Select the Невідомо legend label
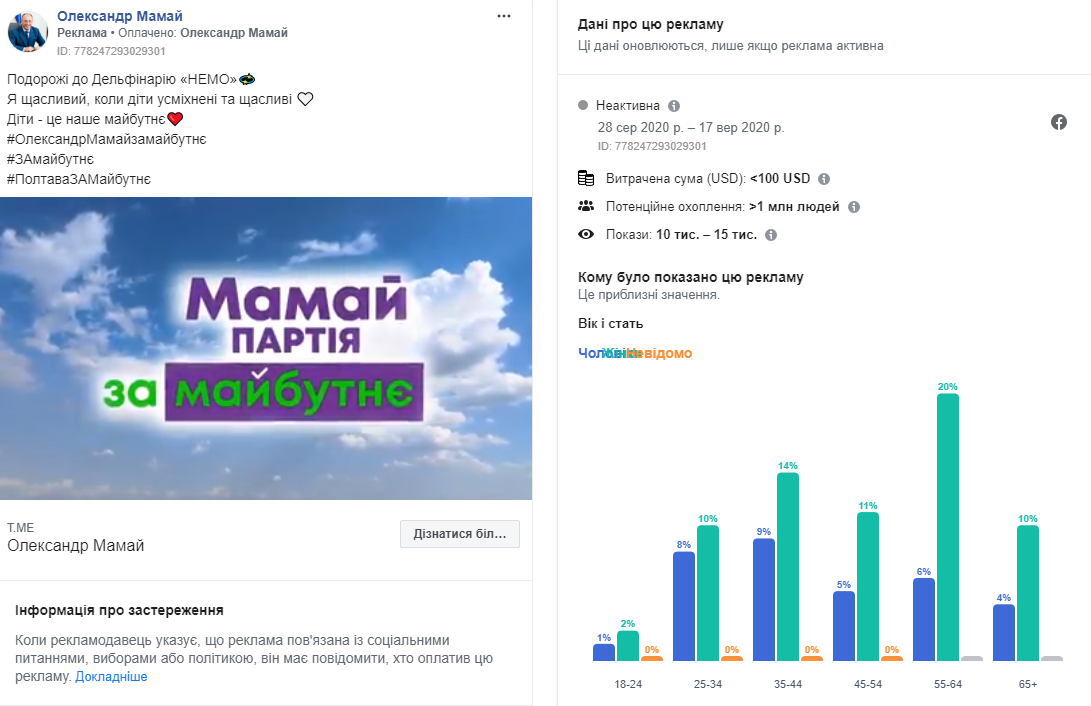Screen dimensions: 1091x706 (662, 353)
